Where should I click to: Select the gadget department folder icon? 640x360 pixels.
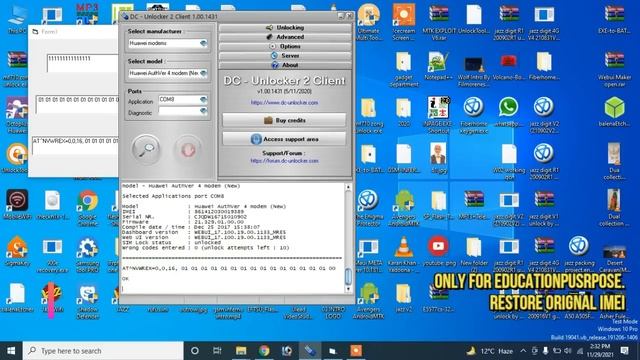tap(404, 69)
